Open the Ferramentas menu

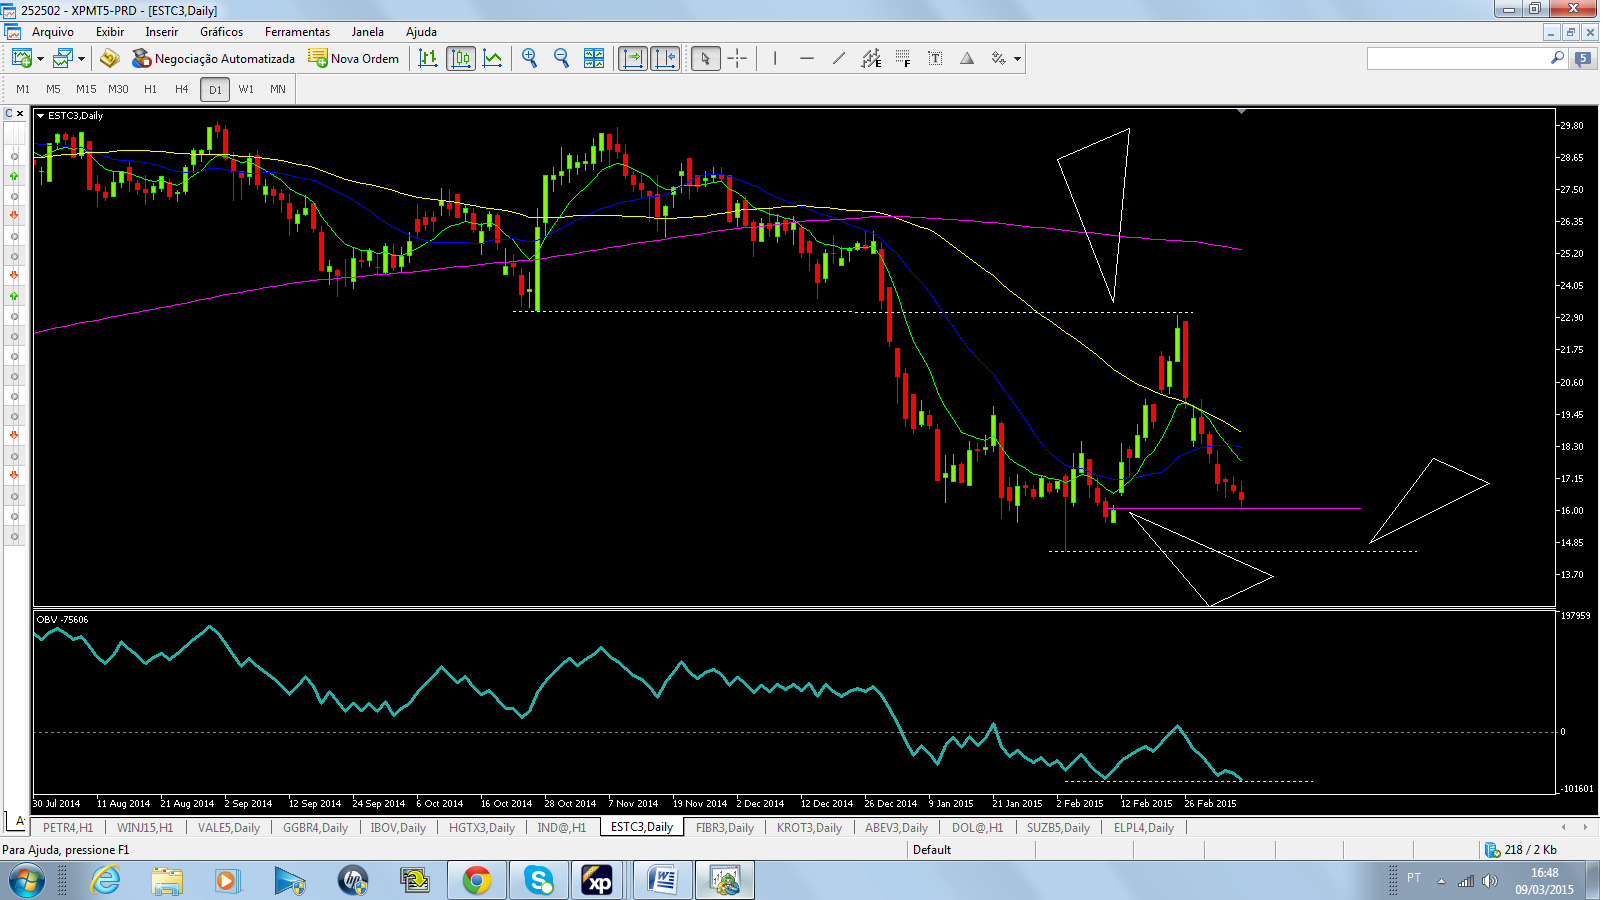click(297, 32)
